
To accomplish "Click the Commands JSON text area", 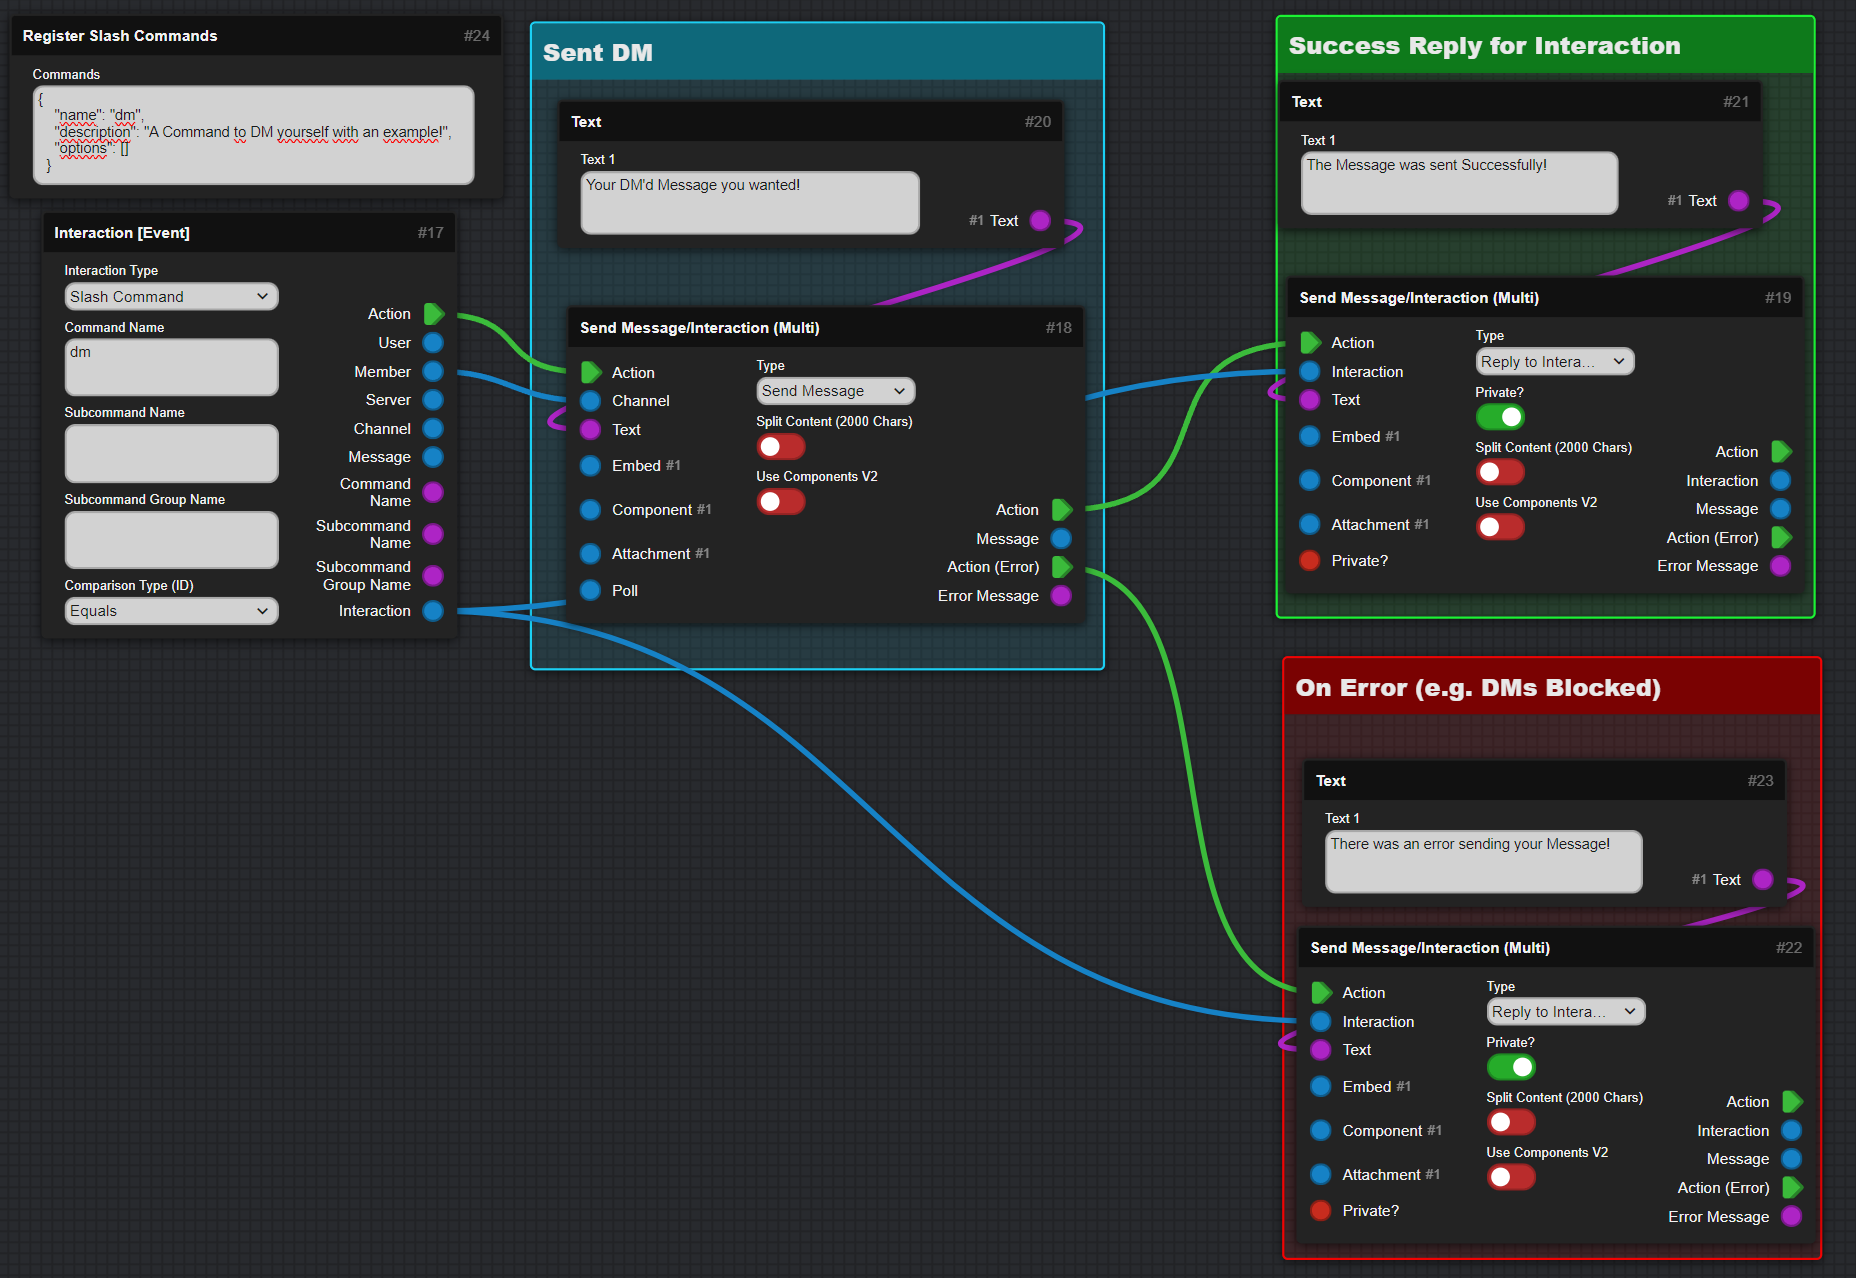I will click(x=253, y=134).
